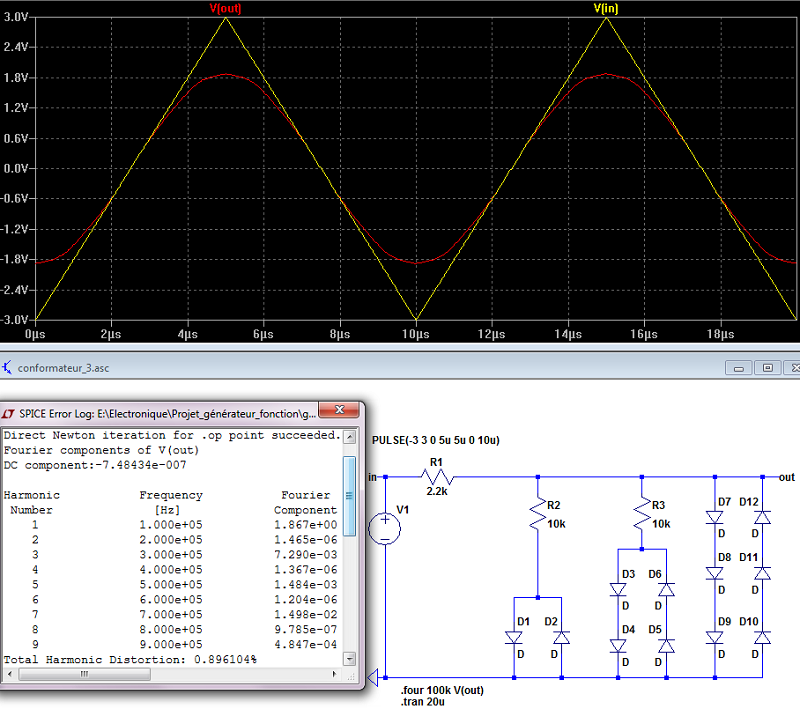
Task: Click the 18µs time axis label
Action: point(720,334)
